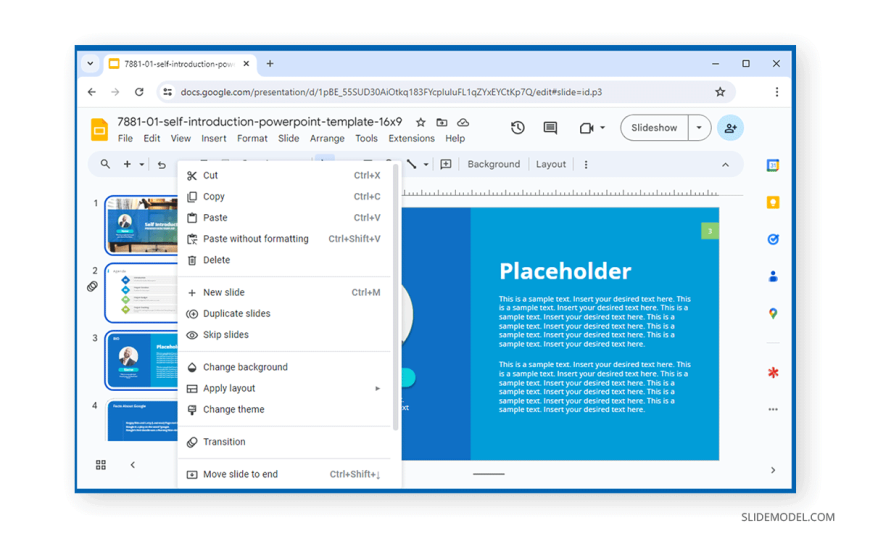
Task: Star the presentation title
Action: click(x=421, y=122)
